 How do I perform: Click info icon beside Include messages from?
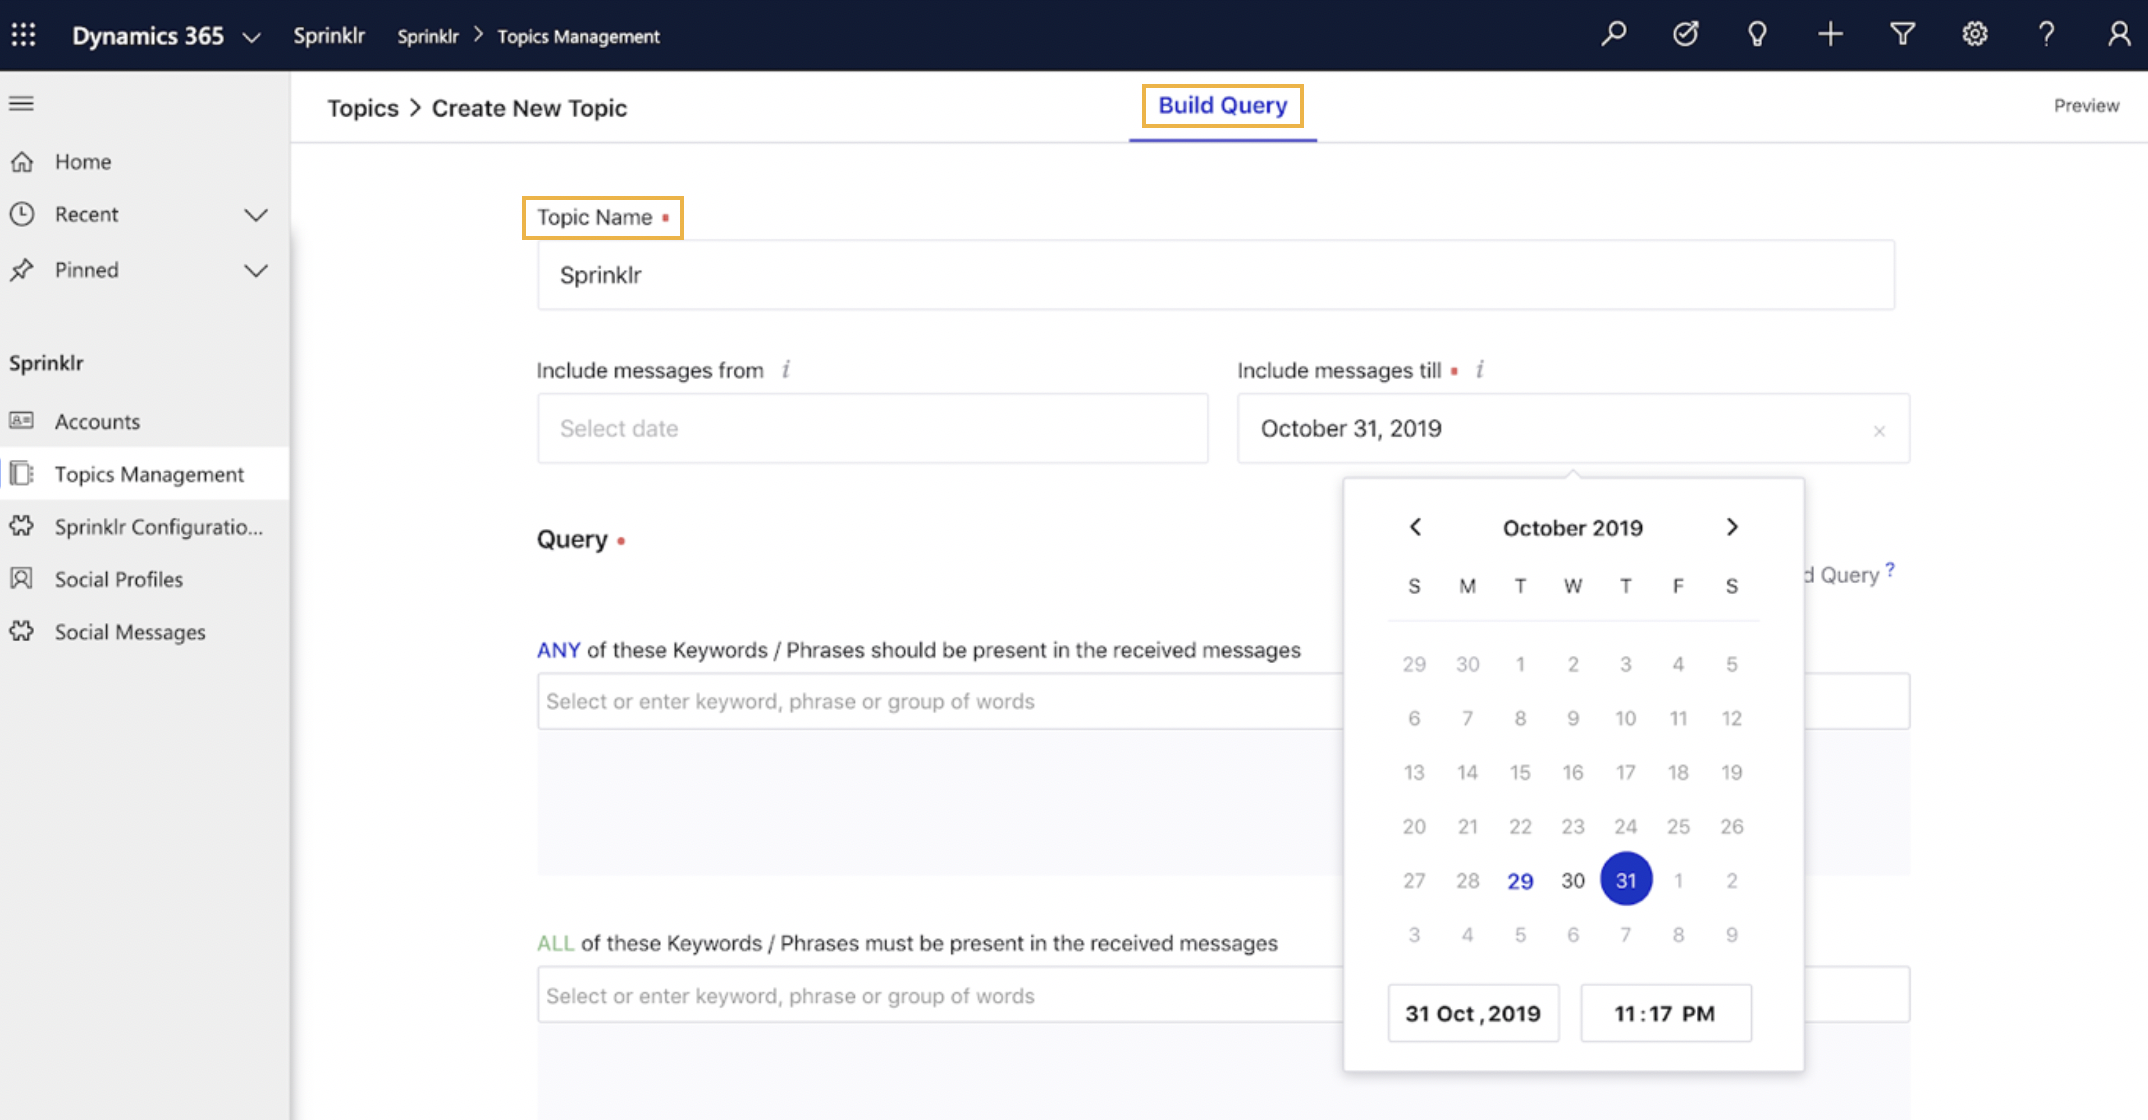[x=785, y=370]
